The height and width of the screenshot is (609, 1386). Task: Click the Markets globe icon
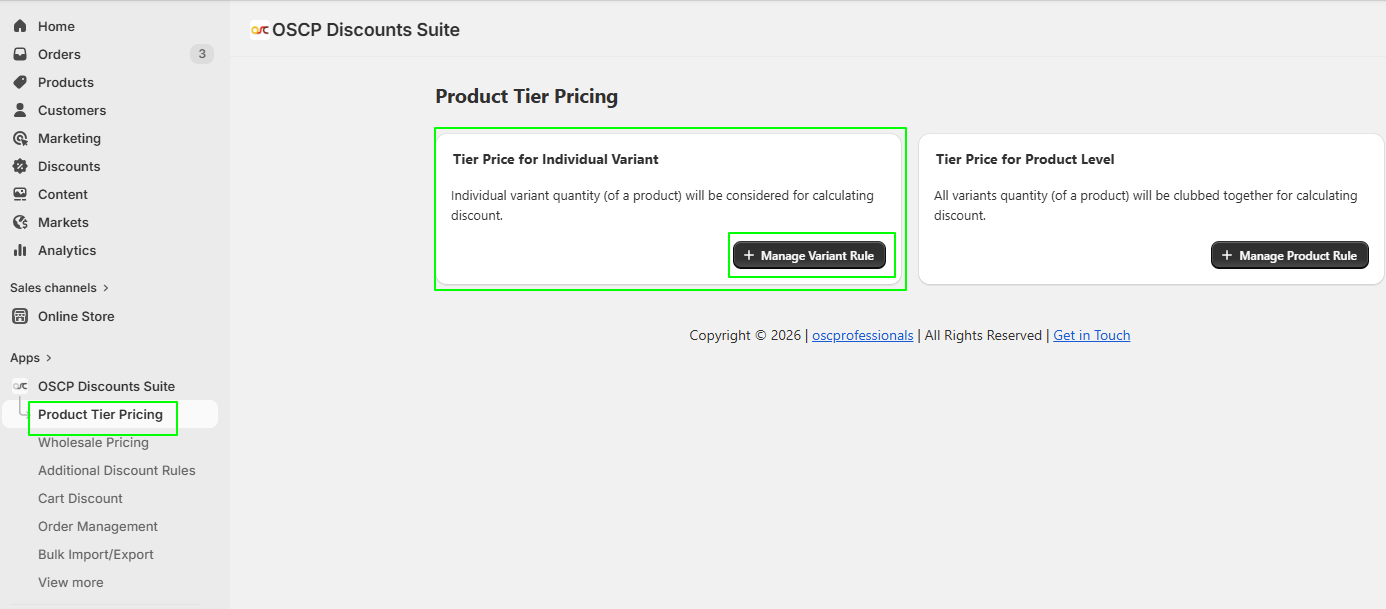(20, 222)
